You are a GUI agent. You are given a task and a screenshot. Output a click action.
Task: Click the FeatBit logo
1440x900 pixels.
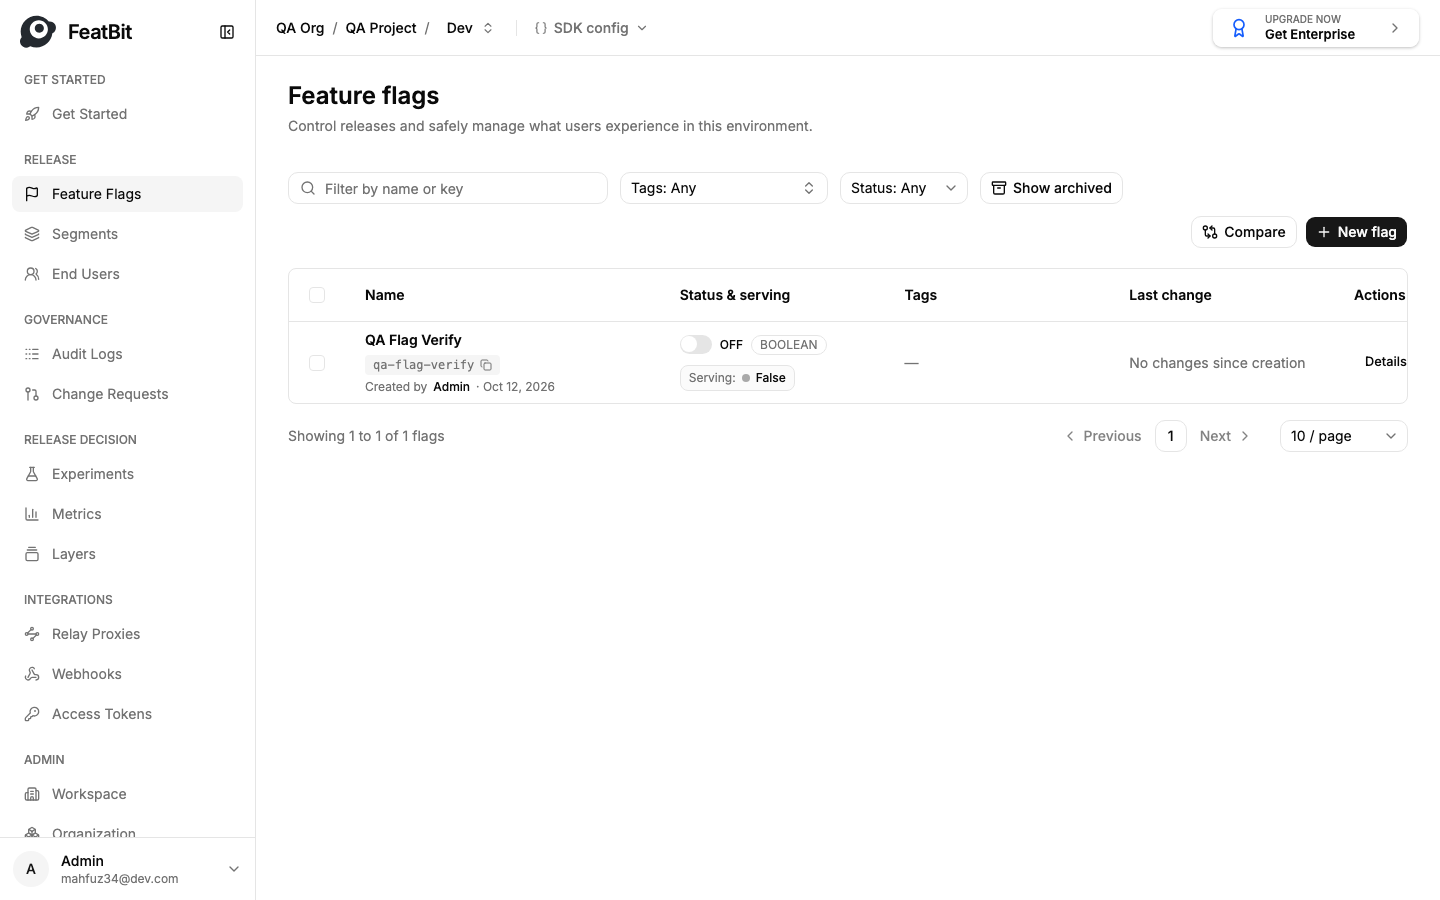tap(76, 32)
